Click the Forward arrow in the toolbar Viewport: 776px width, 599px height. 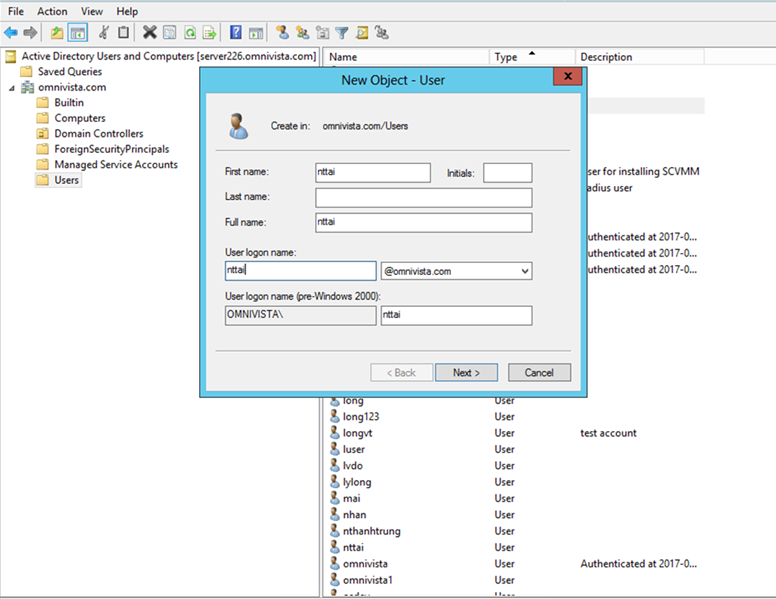[30, 33]
